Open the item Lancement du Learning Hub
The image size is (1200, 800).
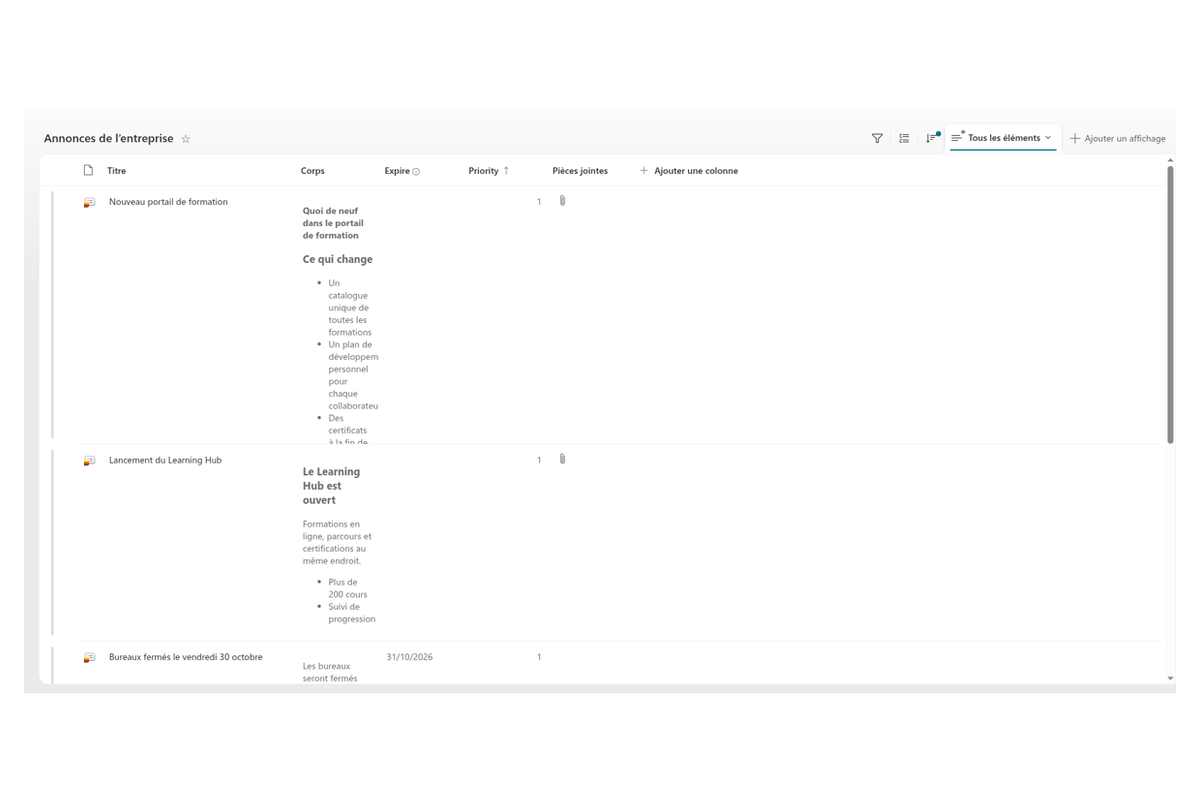pyautogui.click(x=165, y=461)
